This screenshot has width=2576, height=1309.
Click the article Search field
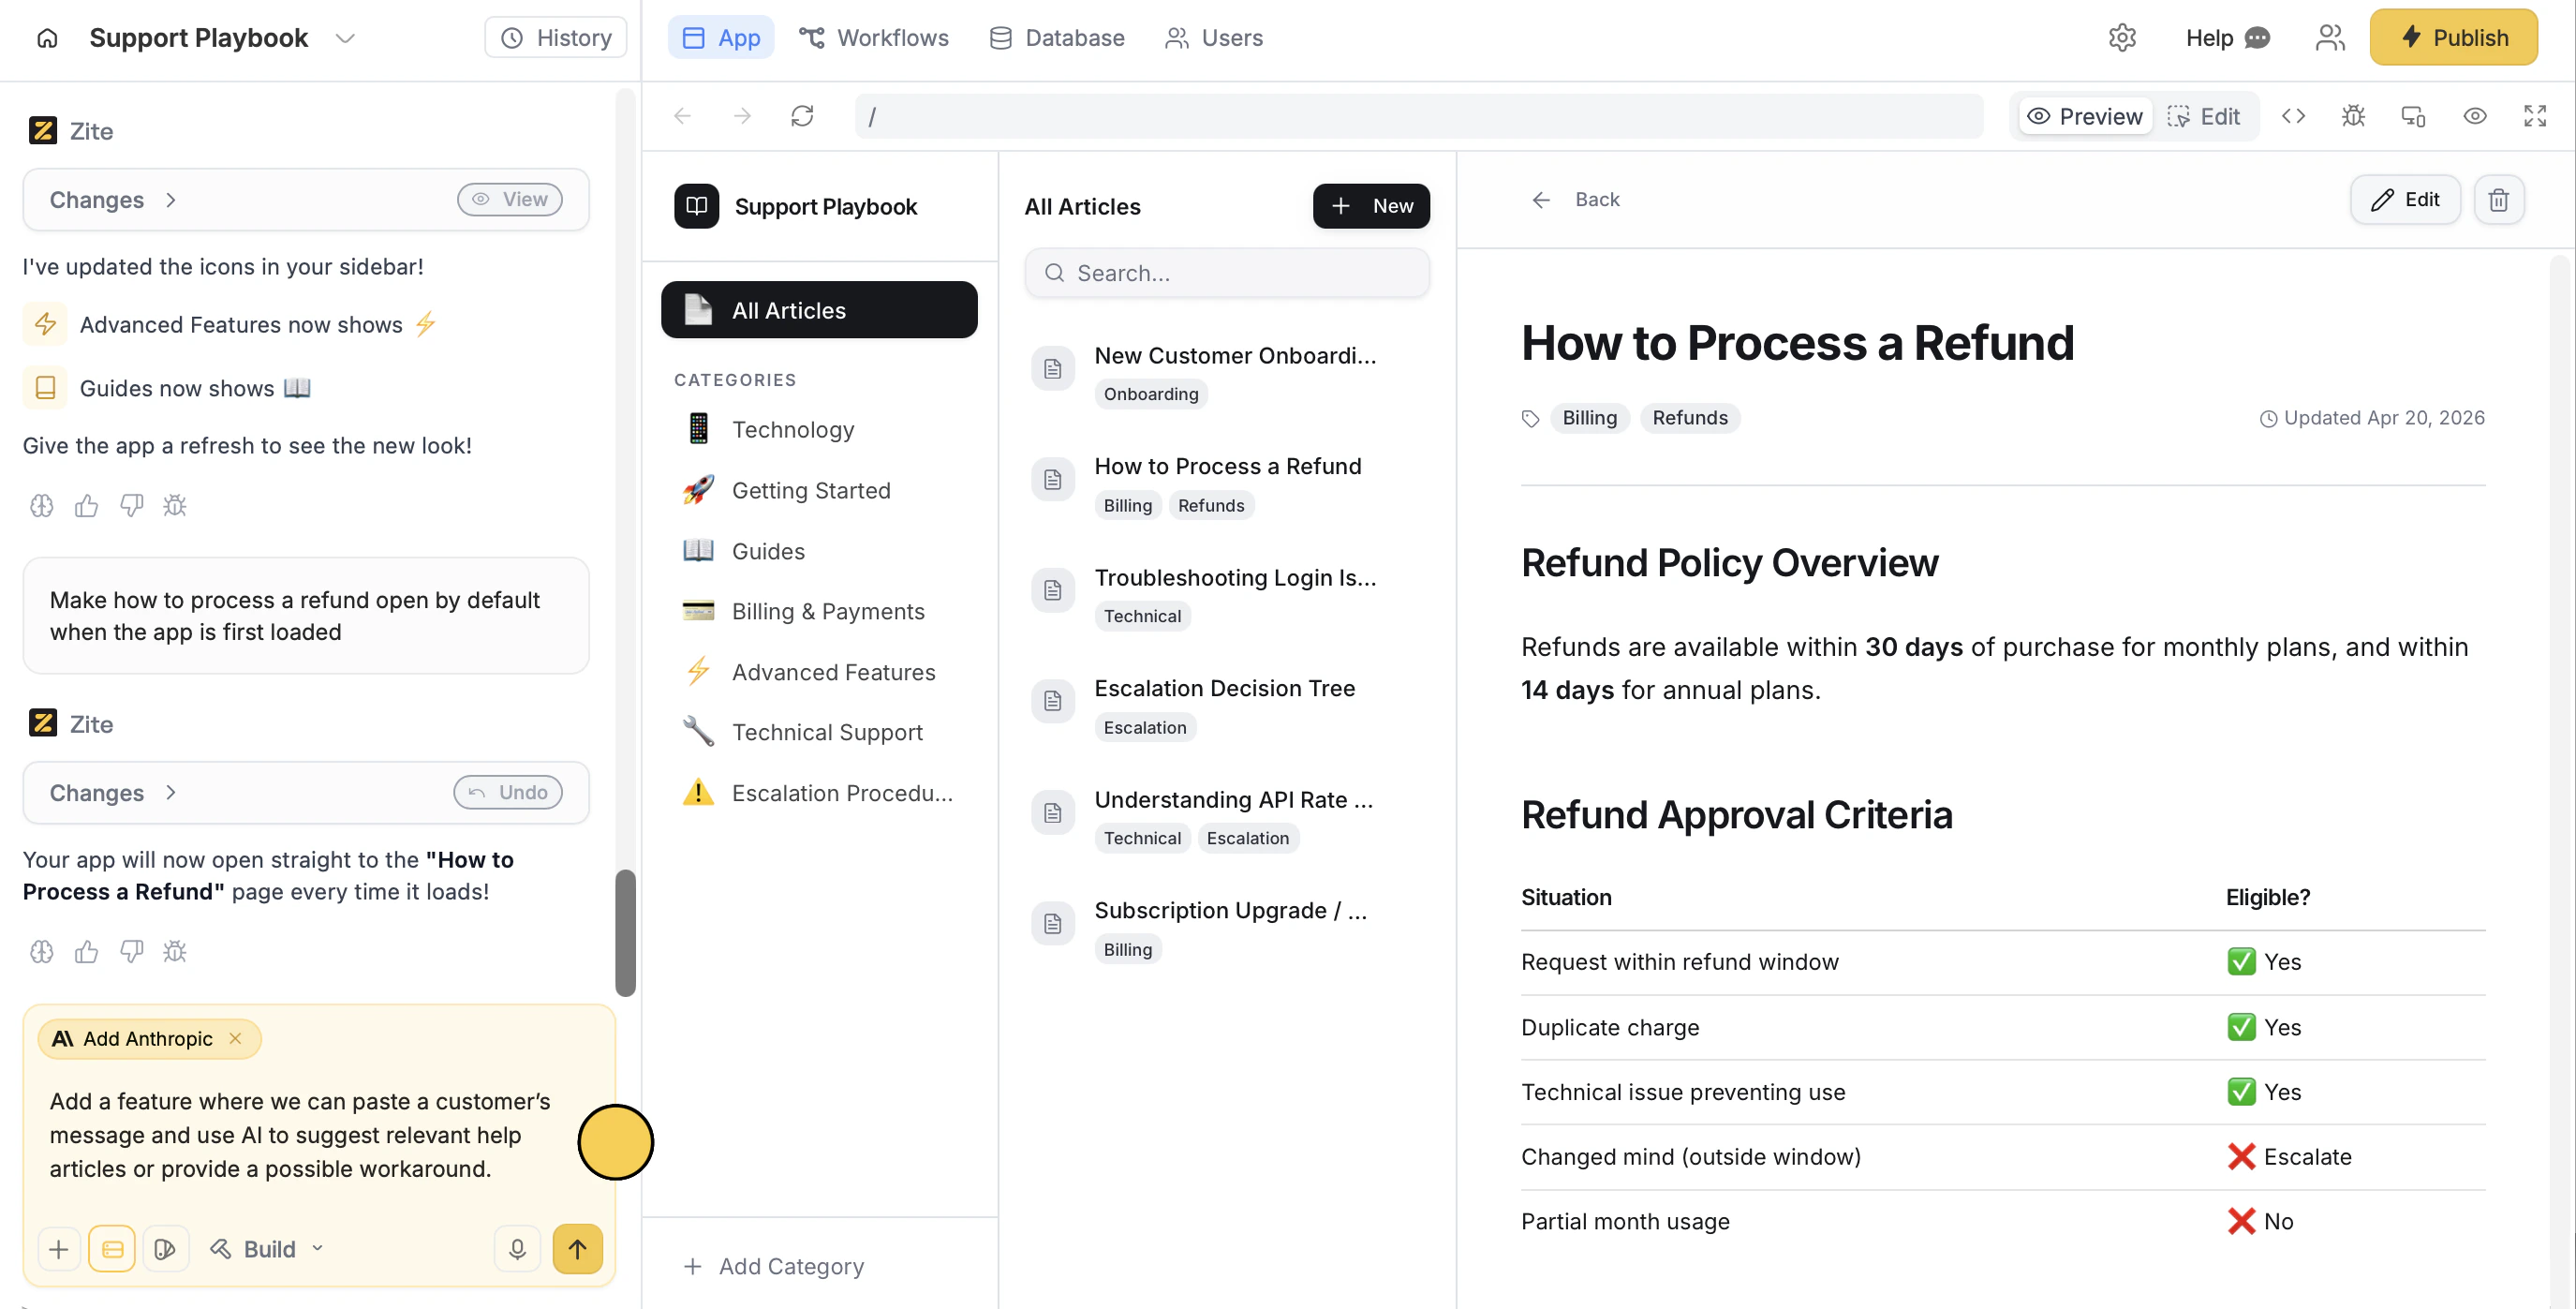click(1226, 273)
